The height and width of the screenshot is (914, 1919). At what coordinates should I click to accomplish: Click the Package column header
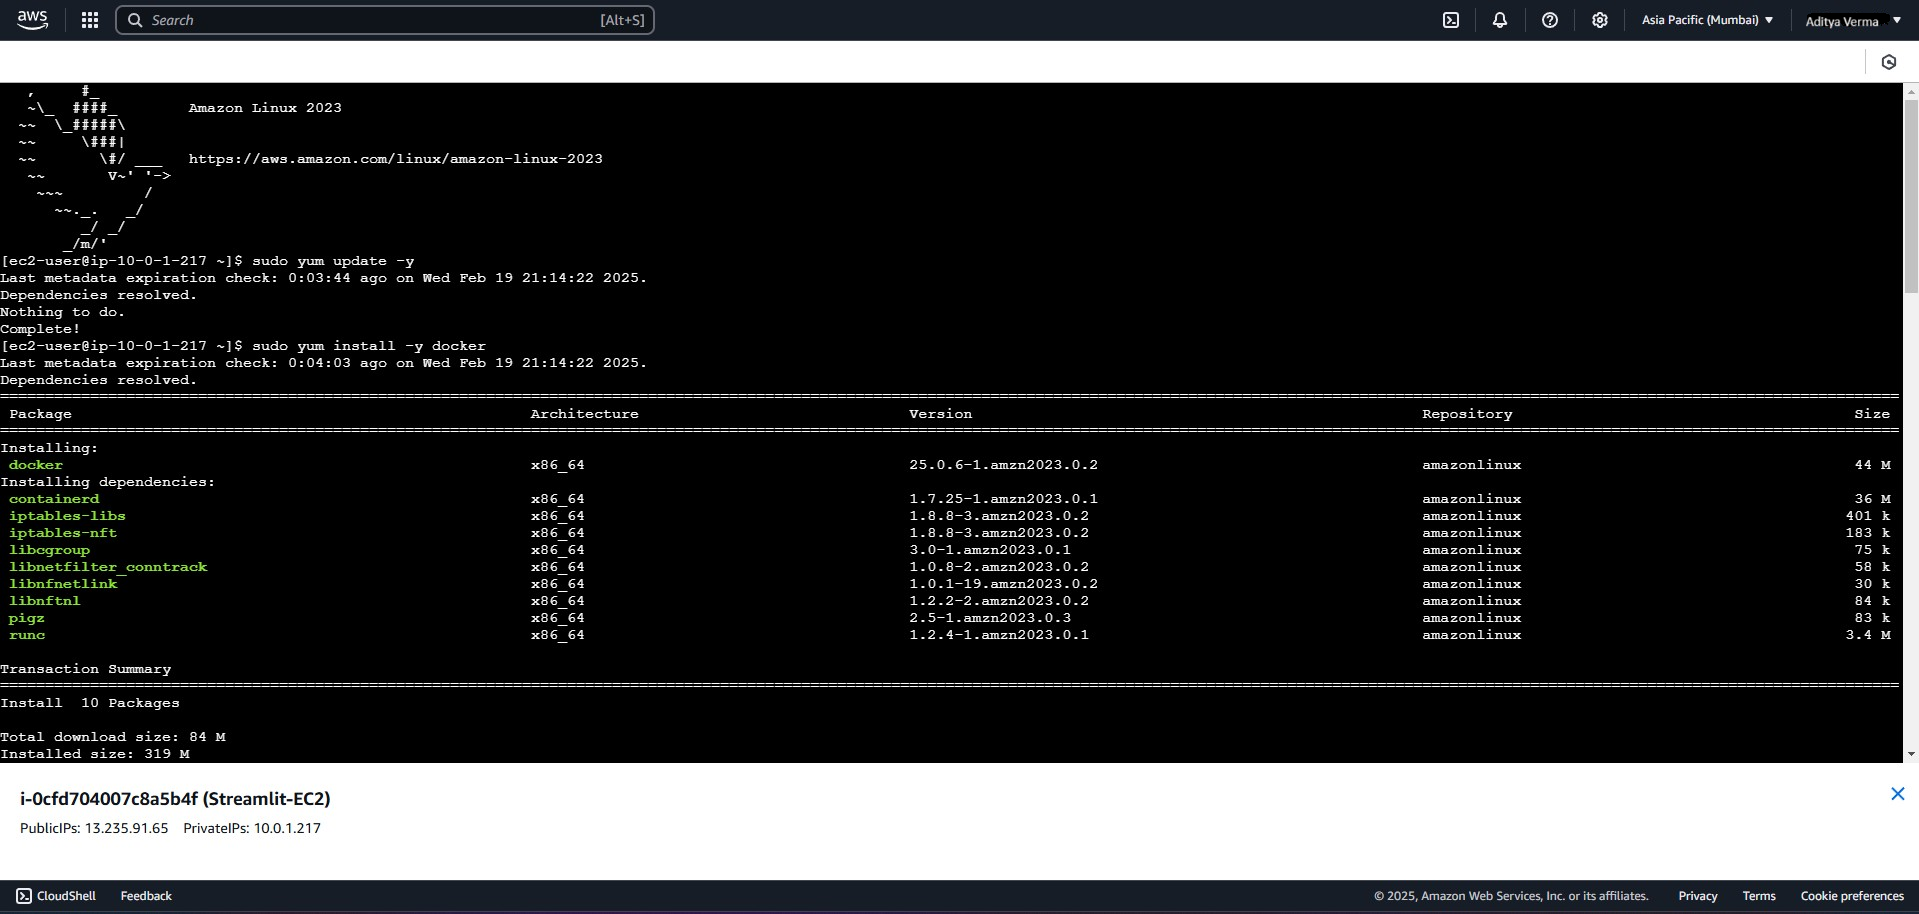click(40, 414)
